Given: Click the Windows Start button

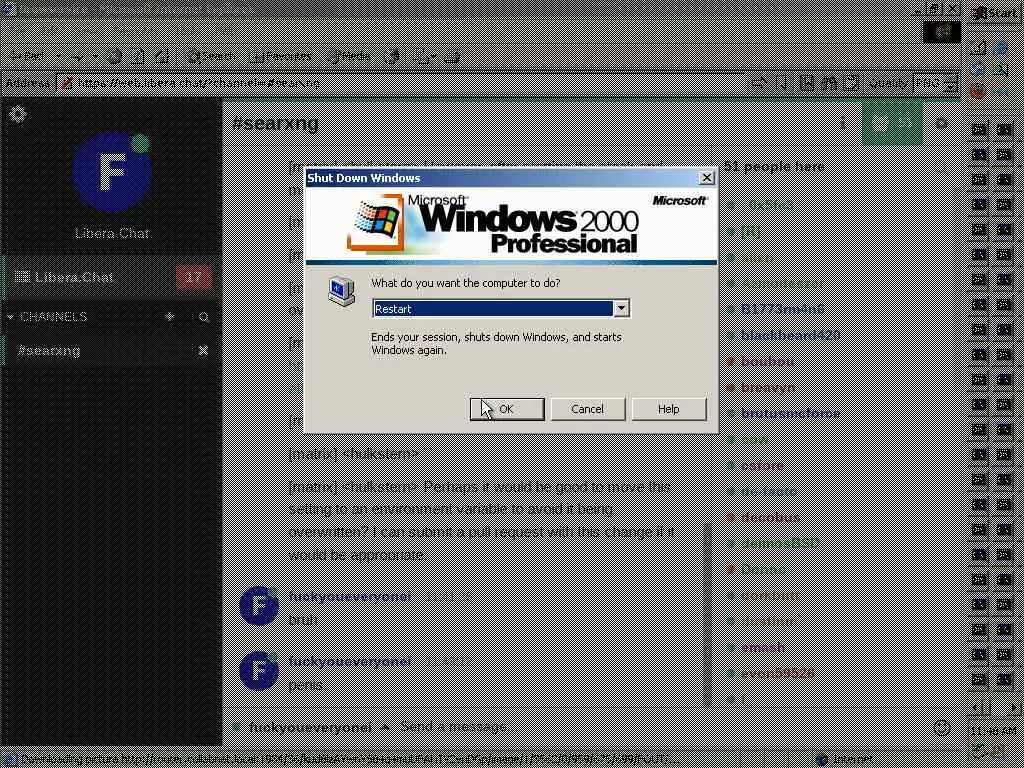Looking at the screenshot, I should click(995, 12).
